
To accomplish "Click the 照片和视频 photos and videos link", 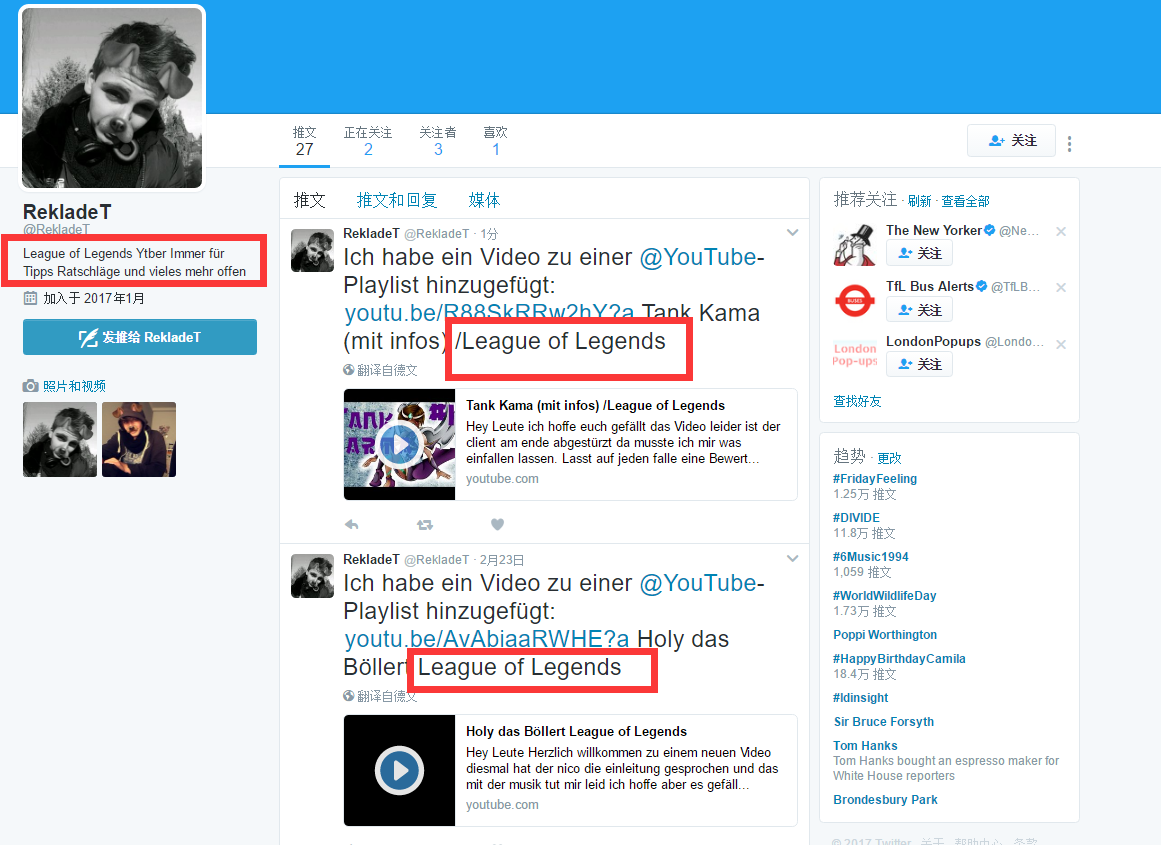I will [x=74, y=386].
